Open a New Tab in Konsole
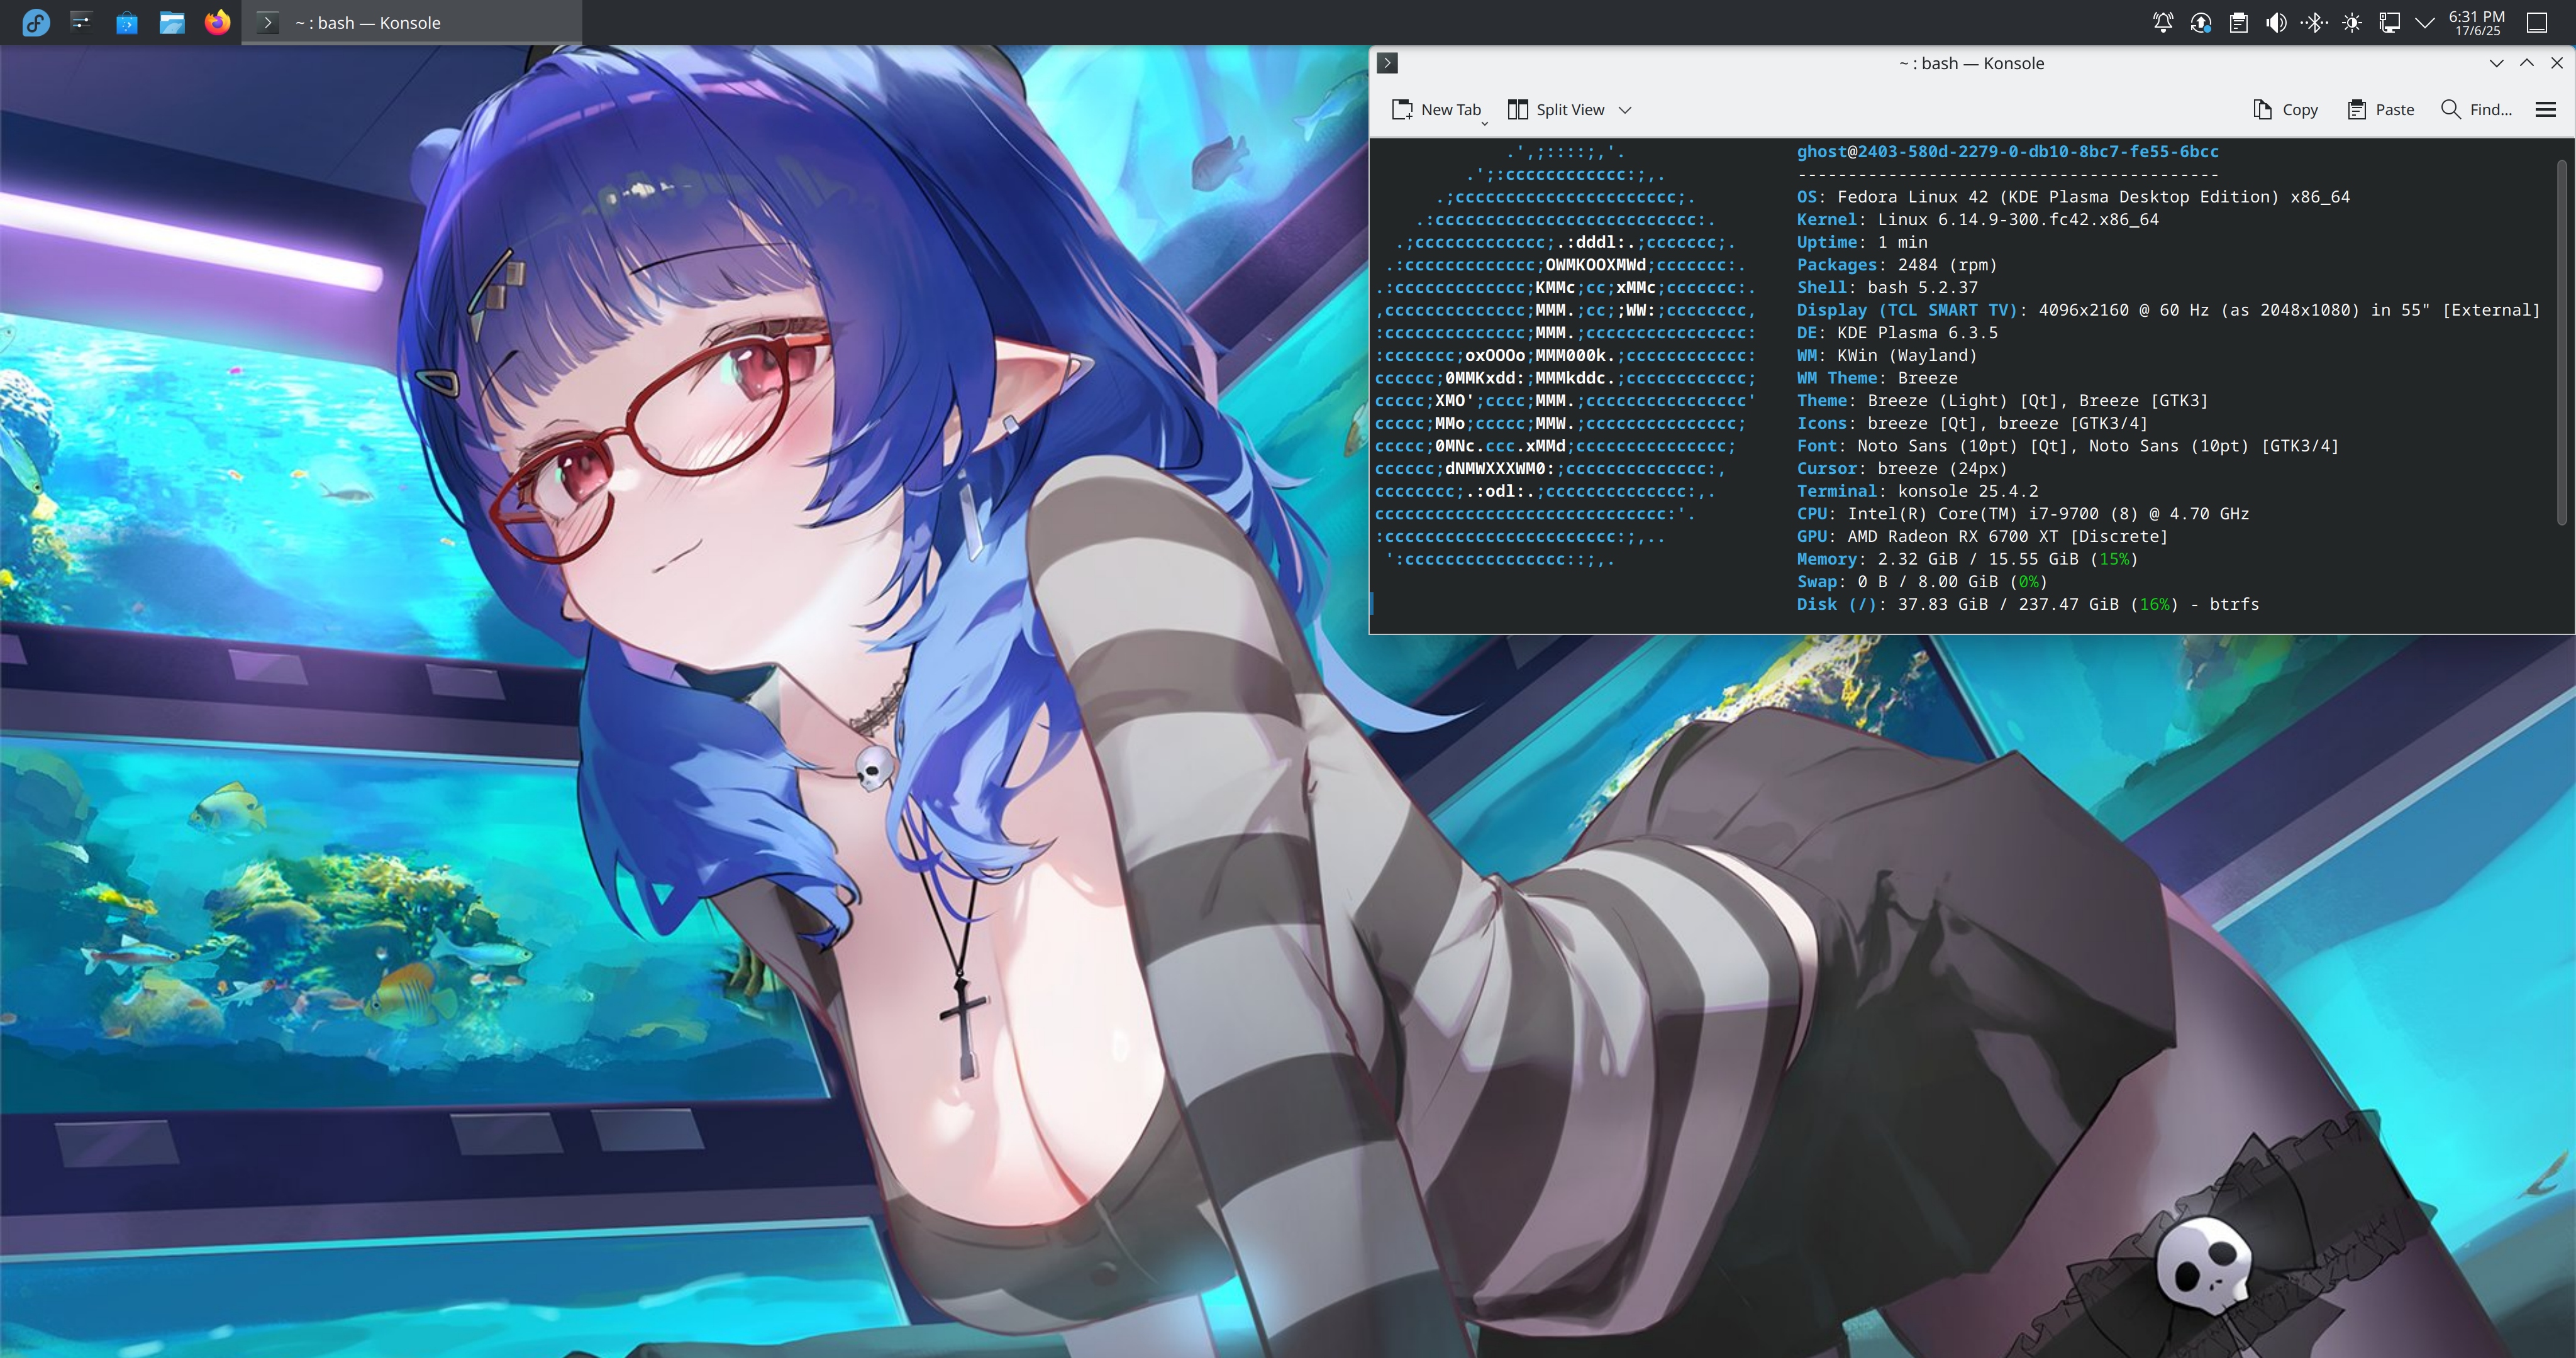 [1437, 110]
